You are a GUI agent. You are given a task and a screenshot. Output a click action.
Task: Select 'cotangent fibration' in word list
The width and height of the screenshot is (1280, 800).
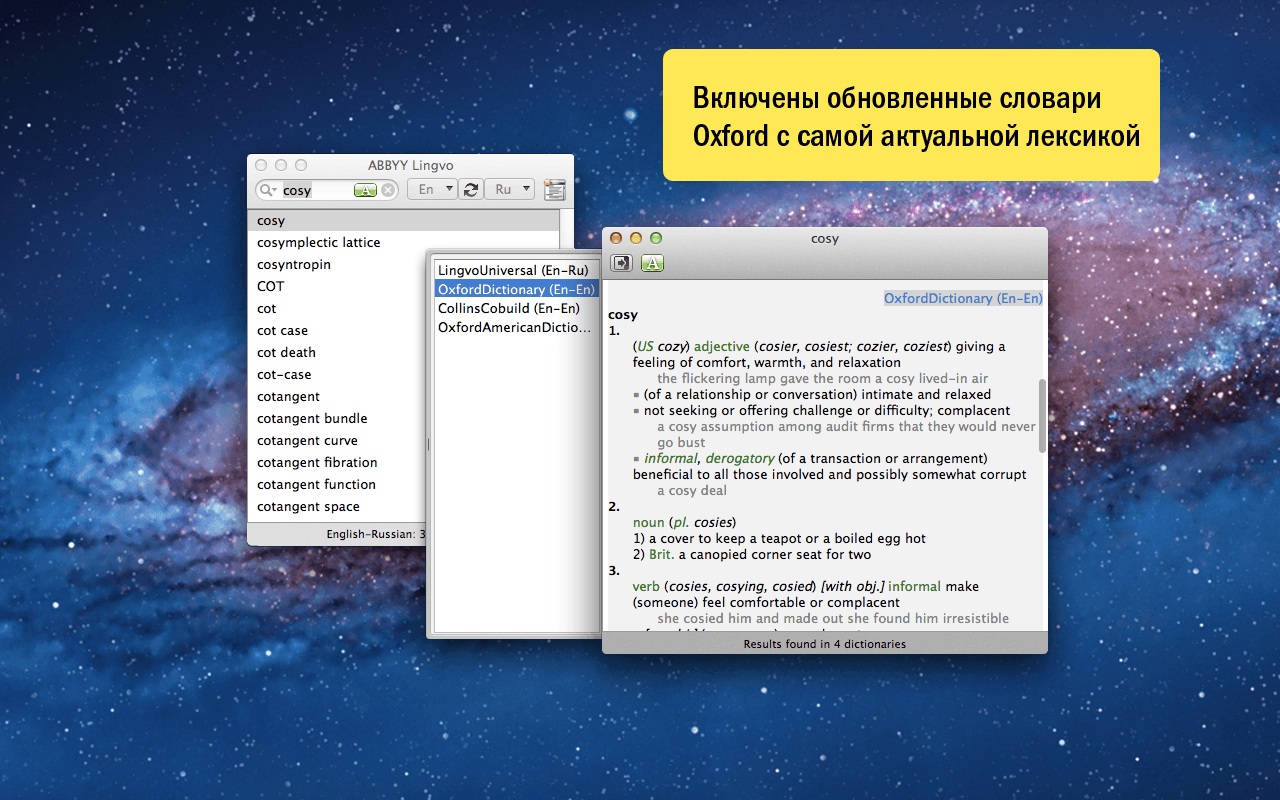coord(337,463)
